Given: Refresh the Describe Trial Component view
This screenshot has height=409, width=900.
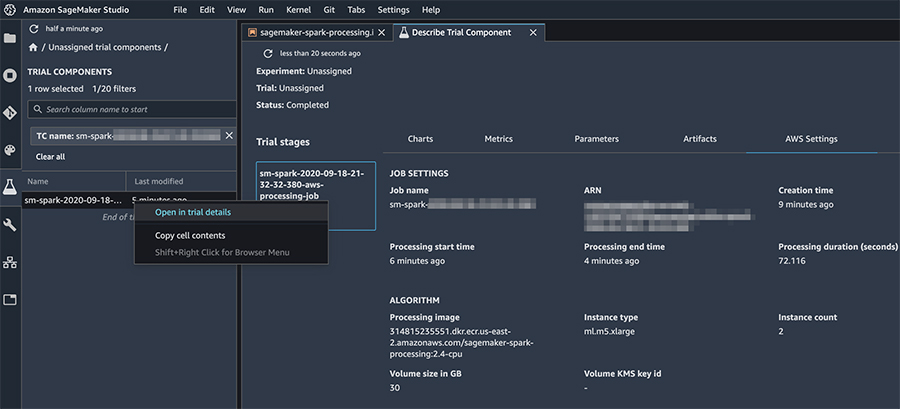Looking at the screenshot, I should point(267,53).
